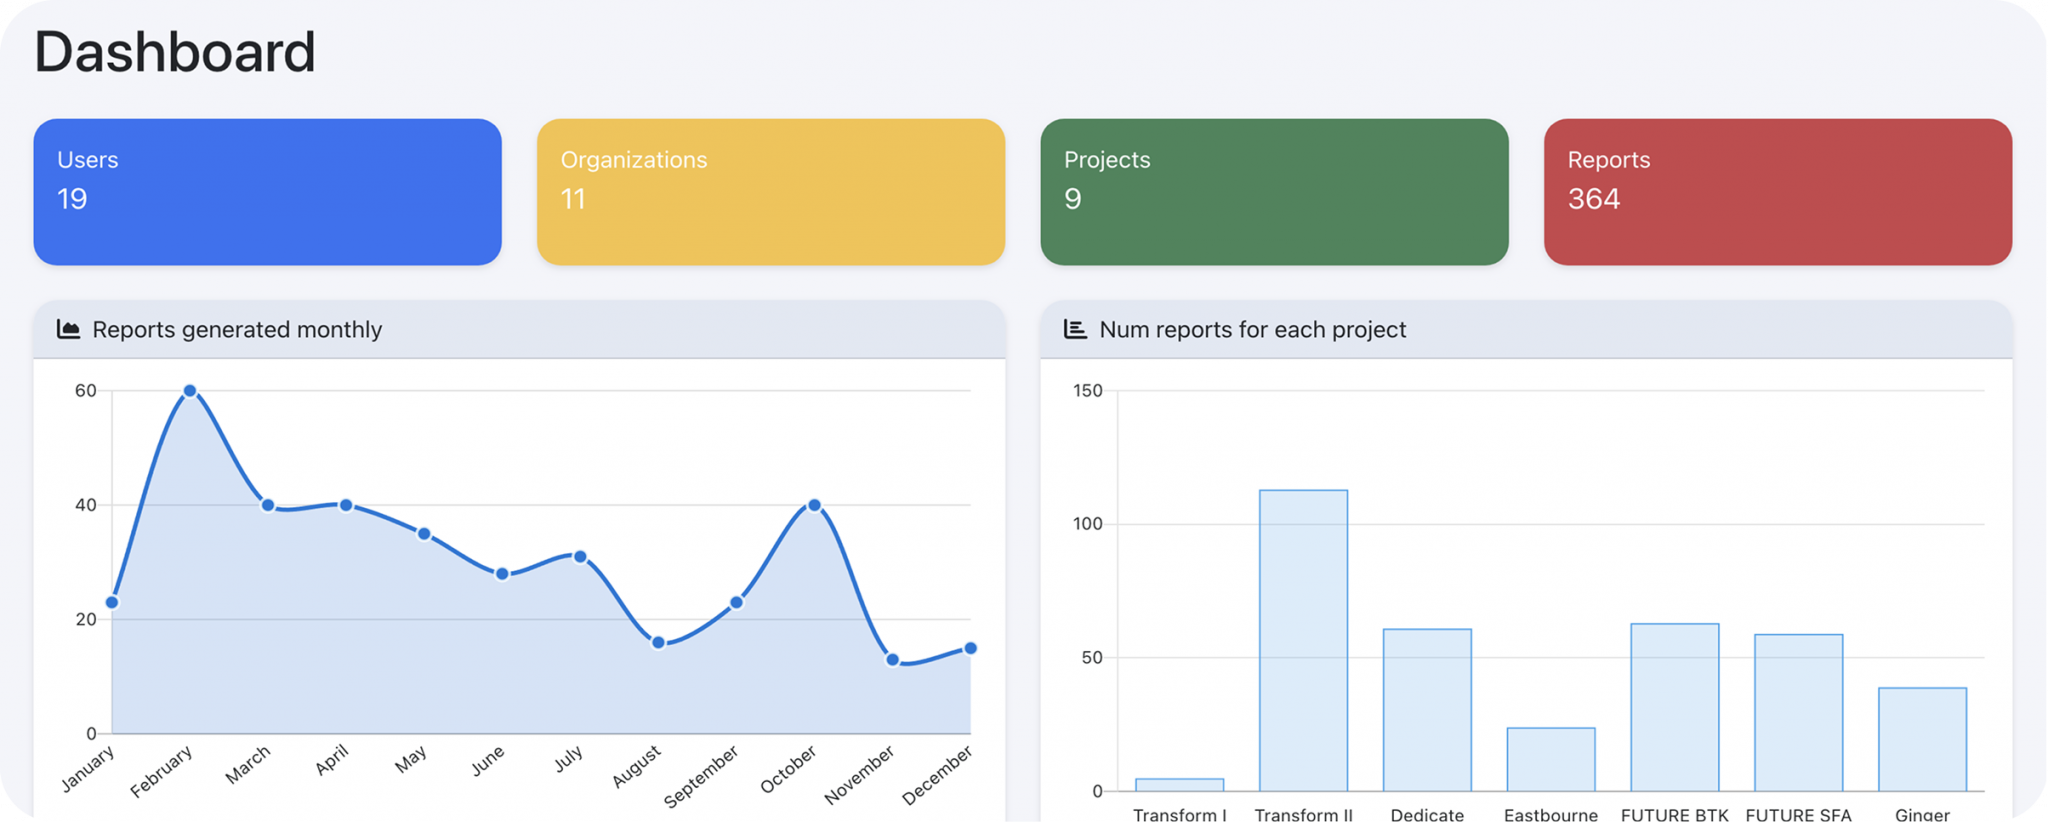Click the Dedicate bar in project chart
The image size is (2048, 822).
[1427, 710]
